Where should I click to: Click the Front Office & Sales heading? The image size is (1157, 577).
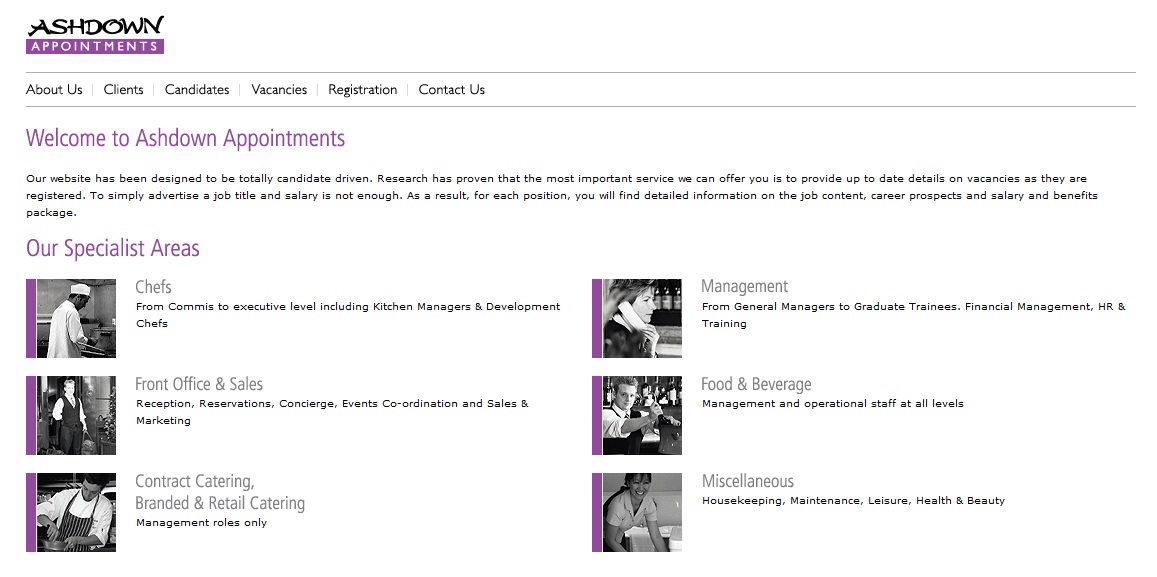point(199,384)
